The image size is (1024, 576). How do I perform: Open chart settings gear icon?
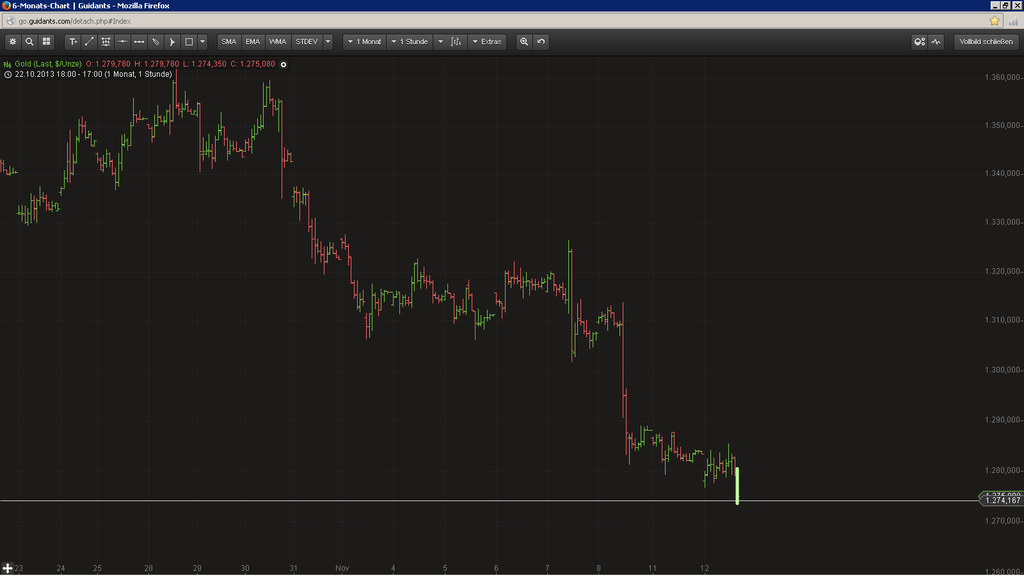[12, 42]
